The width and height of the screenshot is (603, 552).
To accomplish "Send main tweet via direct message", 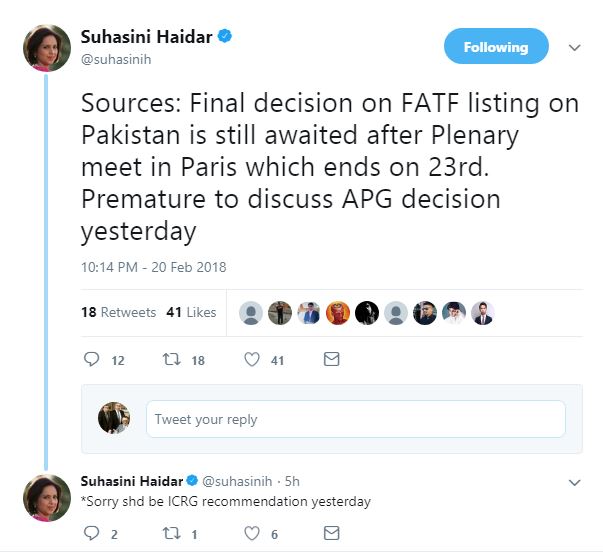I will [x=332, y=360].
